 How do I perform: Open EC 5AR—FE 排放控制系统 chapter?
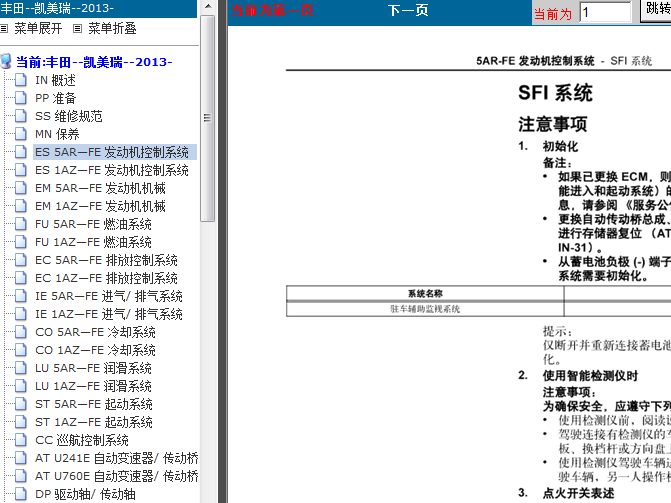click(x=106, y=260)
